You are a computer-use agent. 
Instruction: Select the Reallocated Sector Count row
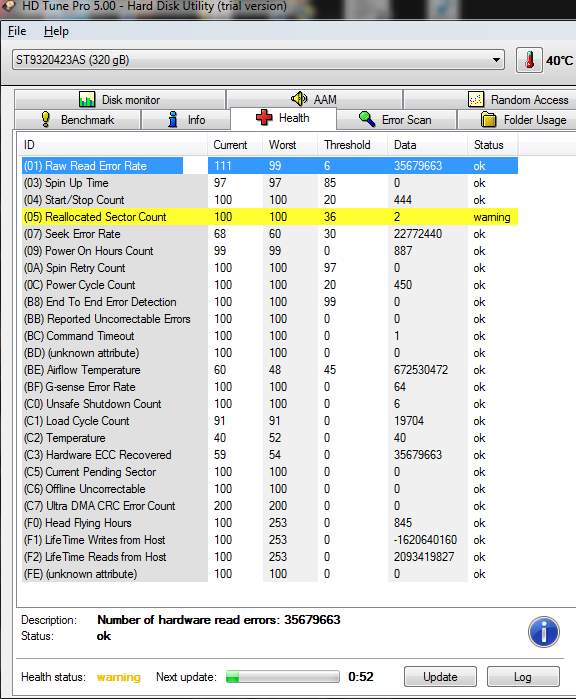(x=270, y=217)
